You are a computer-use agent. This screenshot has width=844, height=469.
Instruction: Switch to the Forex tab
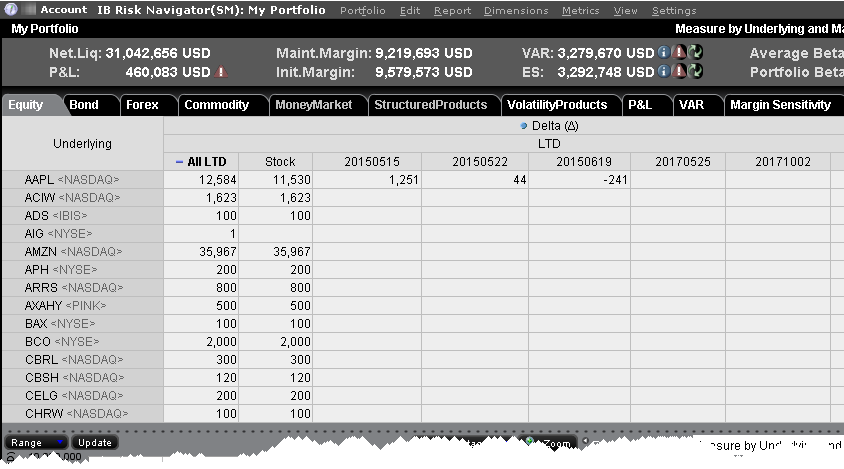(x=142, y=104)
